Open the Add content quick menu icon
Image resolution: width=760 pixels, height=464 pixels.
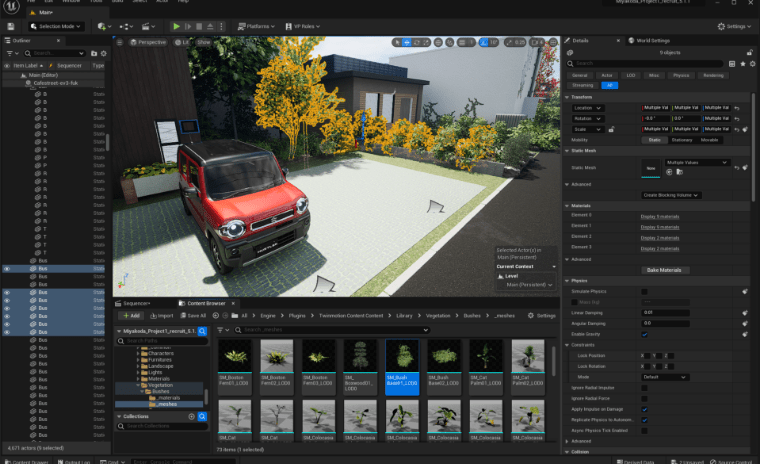[104, 26]
